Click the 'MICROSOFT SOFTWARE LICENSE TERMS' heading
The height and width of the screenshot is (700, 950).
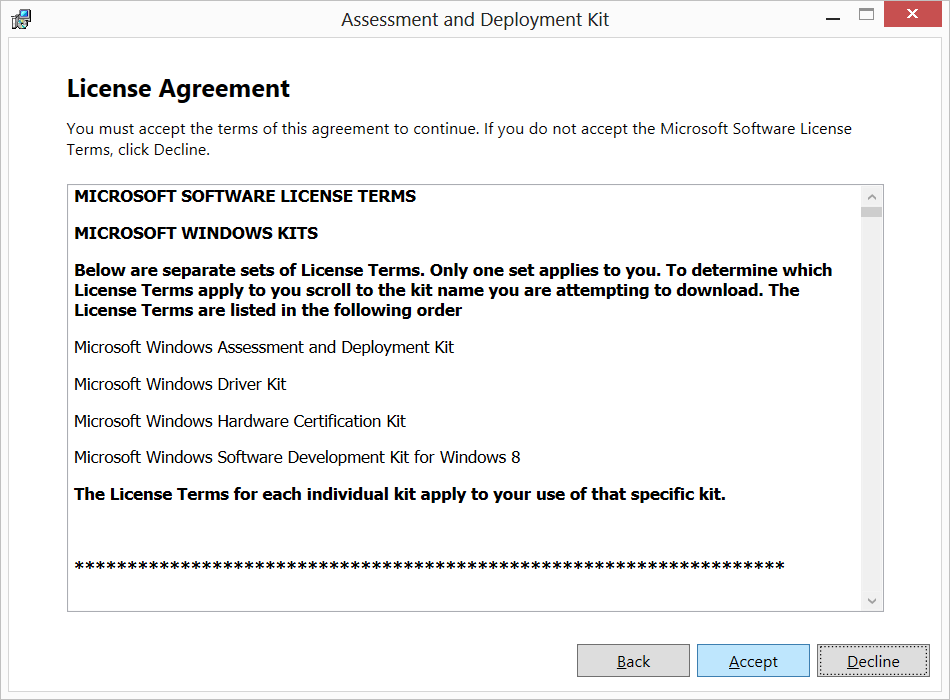pyautogui.click(x=245, y=196)
